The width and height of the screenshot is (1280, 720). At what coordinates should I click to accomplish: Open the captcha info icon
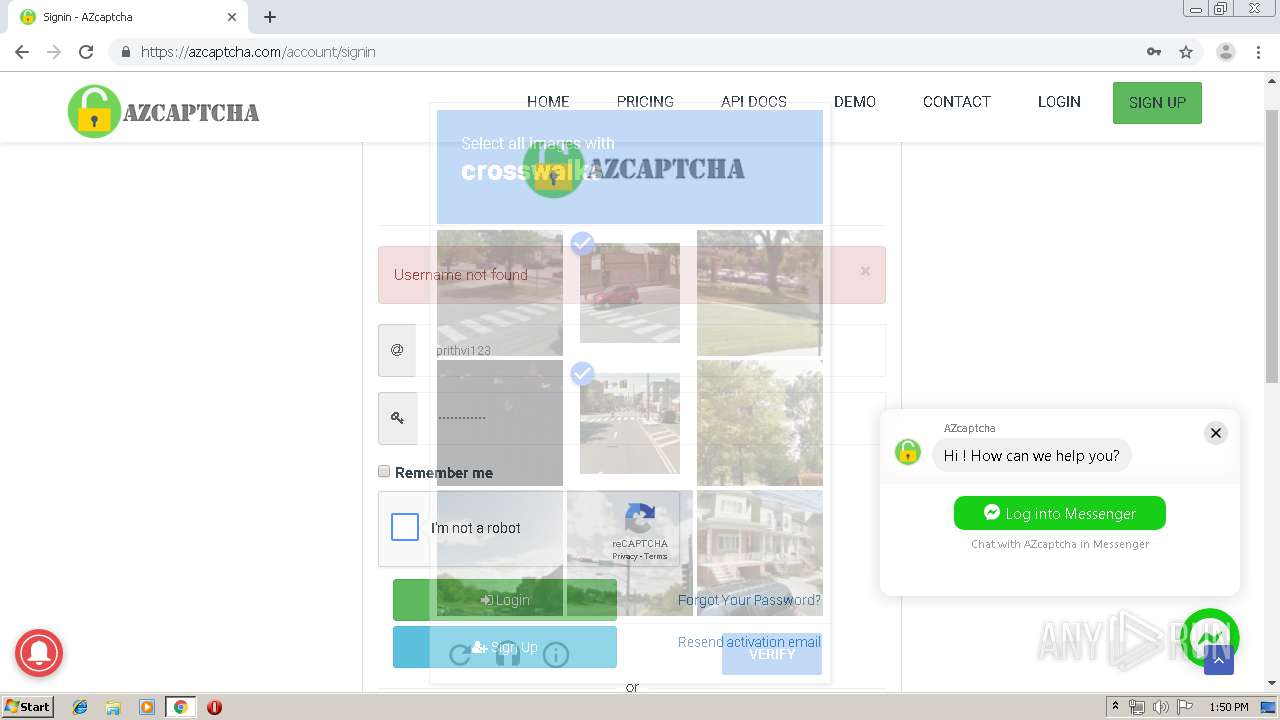click(x=556, y=655)
